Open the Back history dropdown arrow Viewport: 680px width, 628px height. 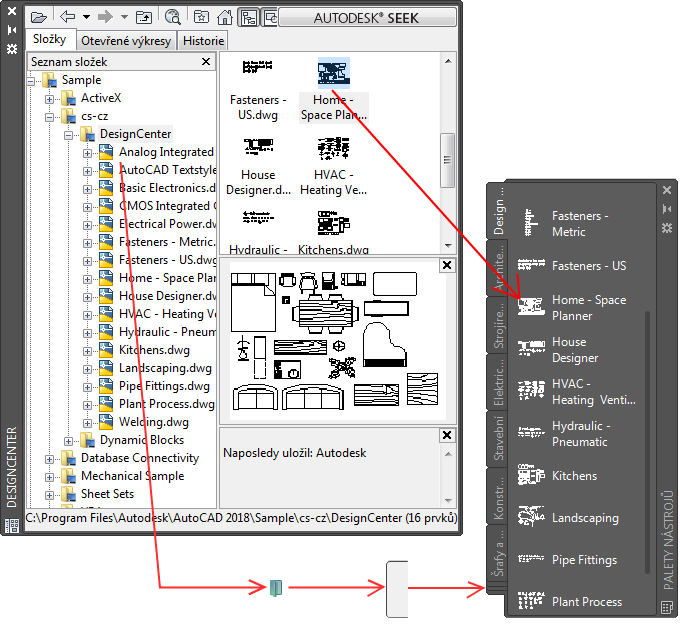tap(86, 17)
